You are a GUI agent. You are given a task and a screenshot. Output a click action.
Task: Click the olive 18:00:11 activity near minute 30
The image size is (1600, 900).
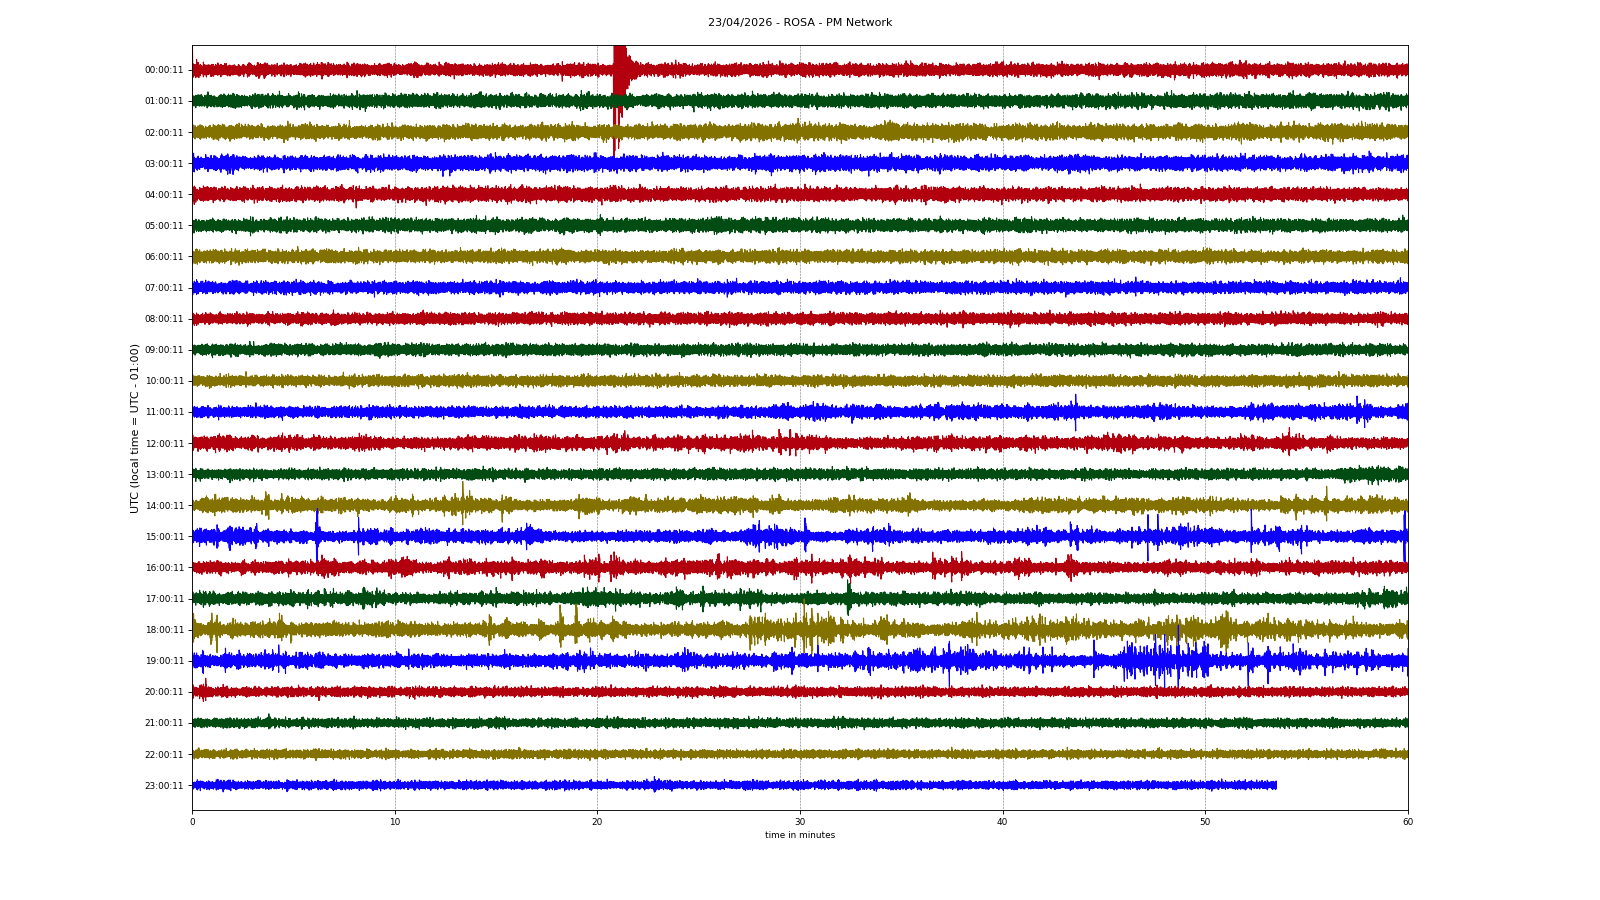pyautogui.click(x=805, y=629)
